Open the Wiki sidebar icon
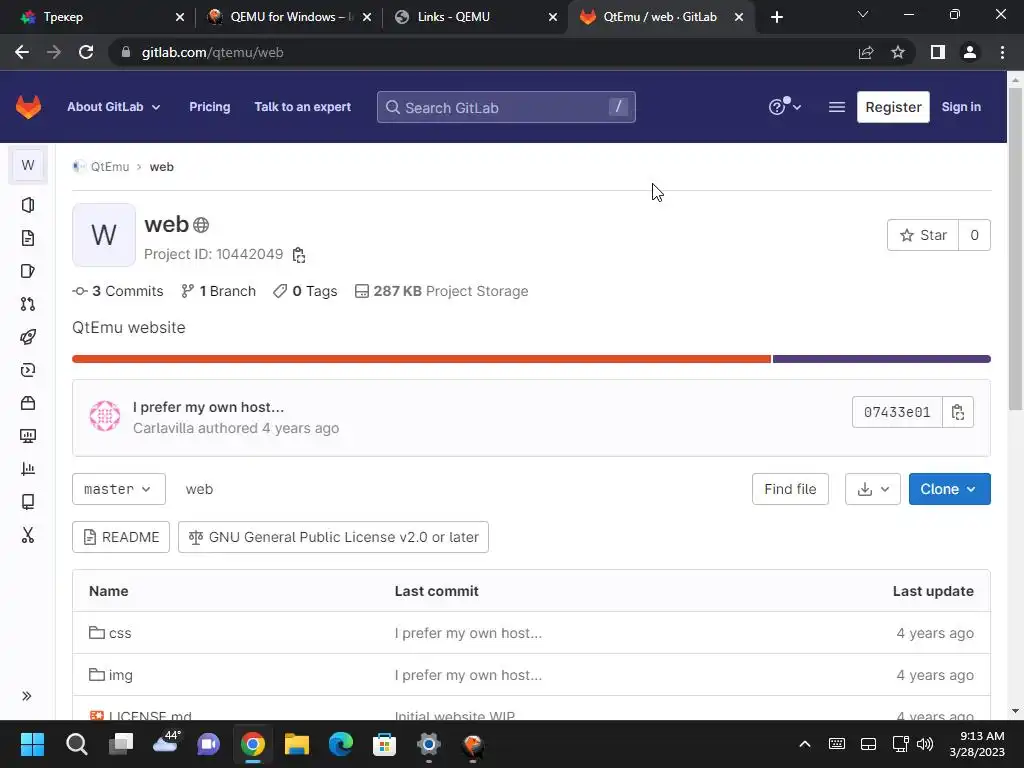The width and height of the screenshot is (1024, 768). click(x=27, y=502)
